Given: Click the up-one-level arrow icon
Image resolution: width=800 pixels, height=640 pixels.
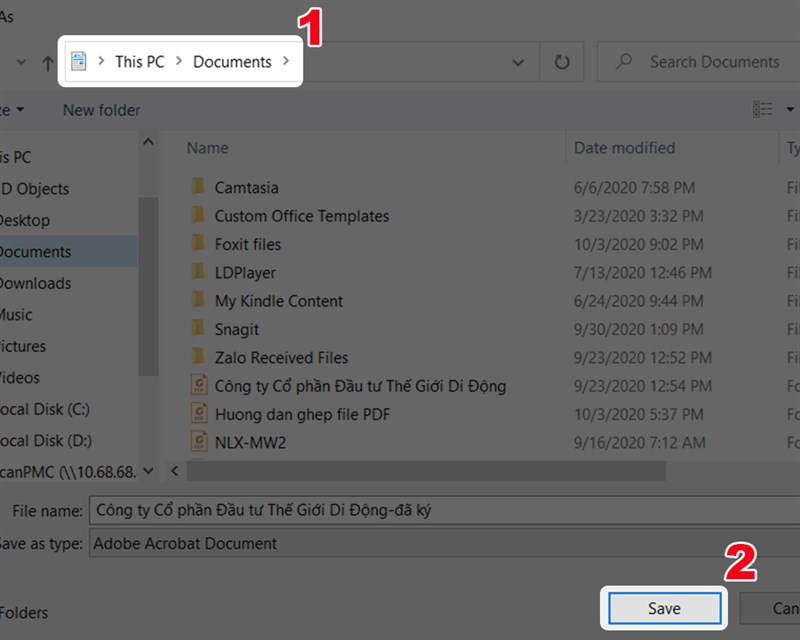Looking at the screenshot, I should pyautogui.click(x=48, y=61).
